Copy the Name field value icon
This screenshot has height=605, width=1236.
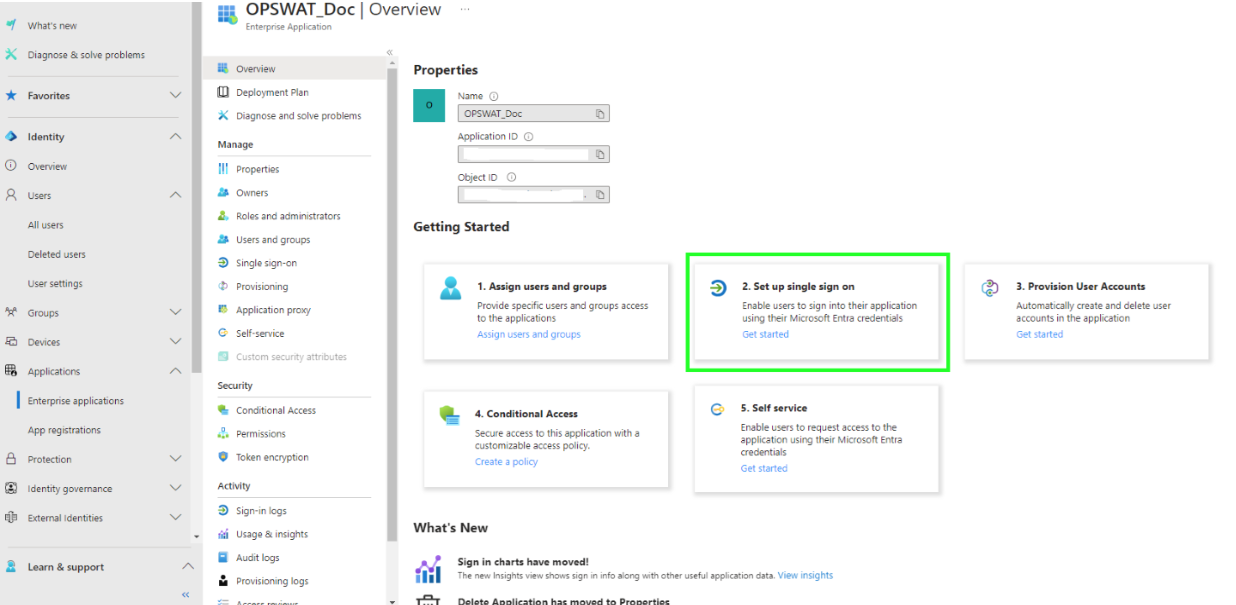click(x=600, y=114)
